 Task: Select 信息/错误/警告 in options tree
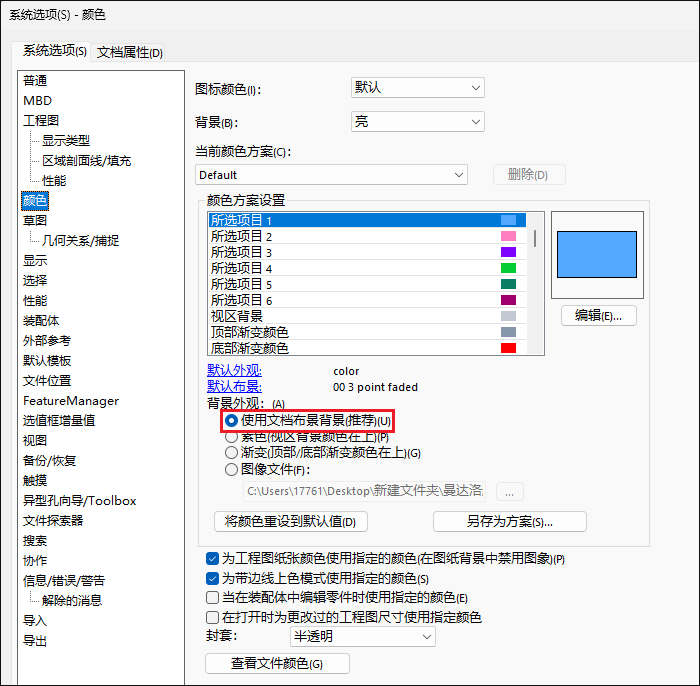pos(64,581)
